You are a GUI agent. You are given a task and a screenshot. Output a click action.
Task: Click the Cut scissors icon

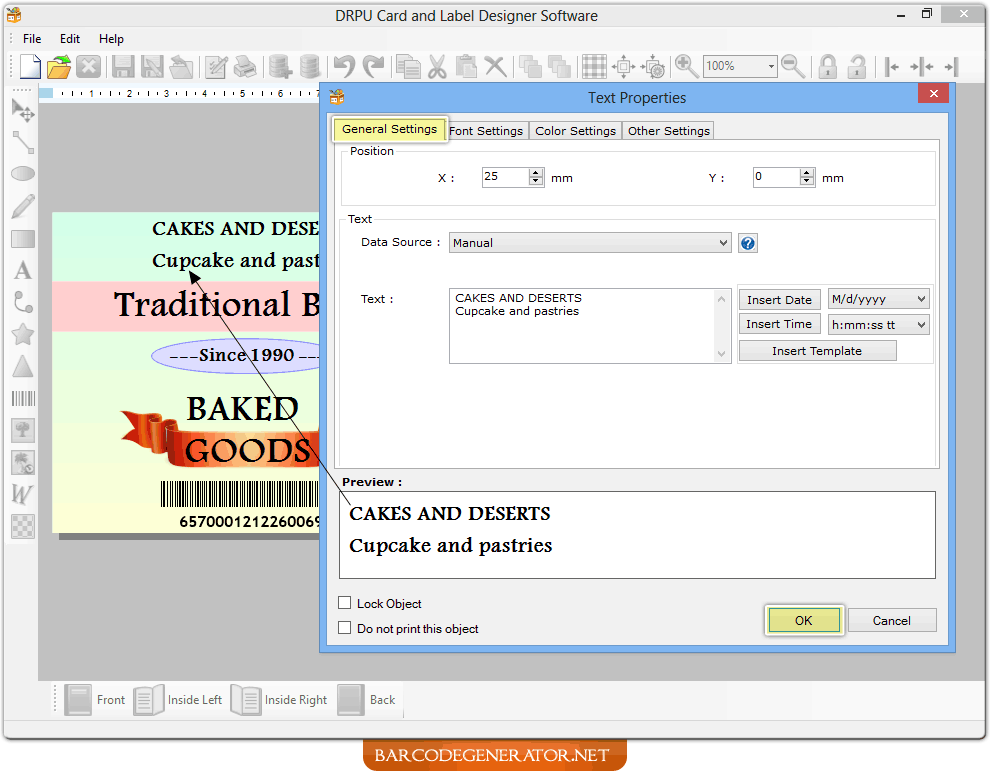(x=437, y=66)
